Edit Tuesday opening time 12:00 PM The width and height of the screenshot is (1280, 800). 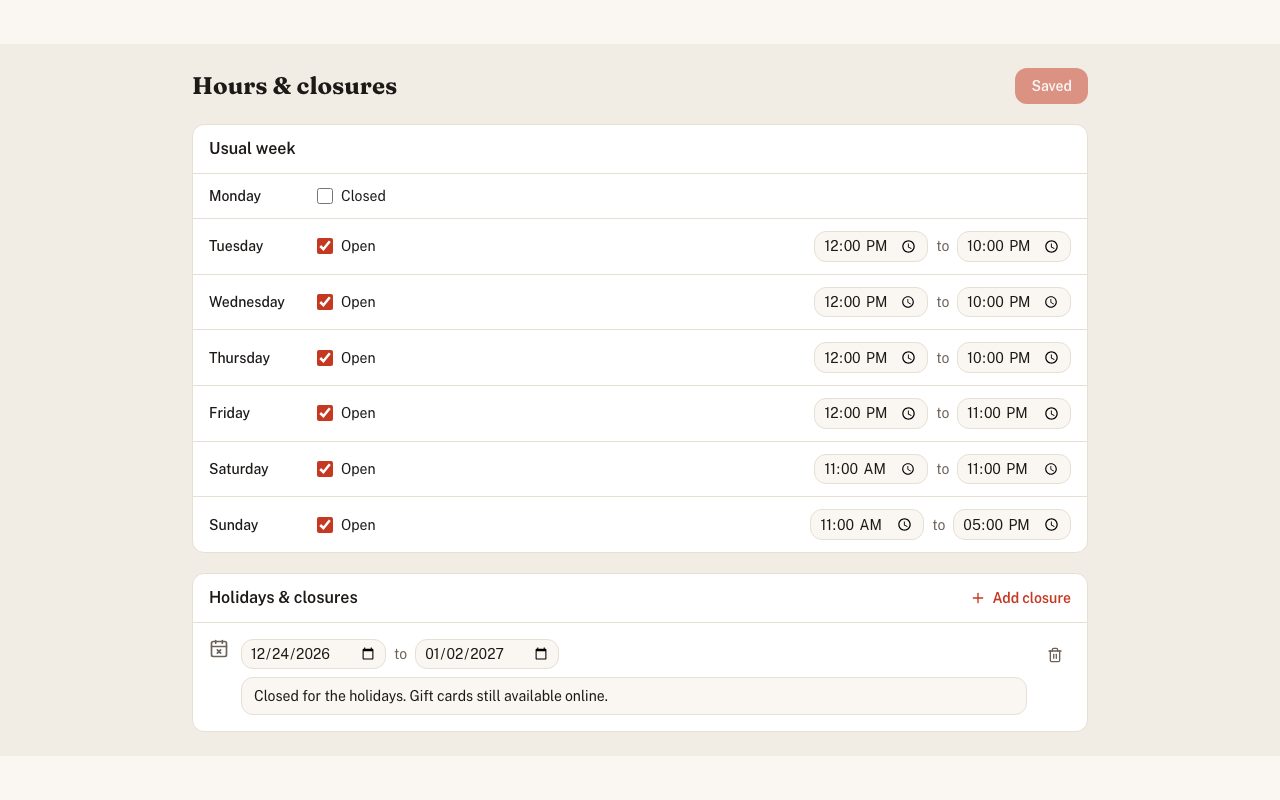(x=871, y=246)
